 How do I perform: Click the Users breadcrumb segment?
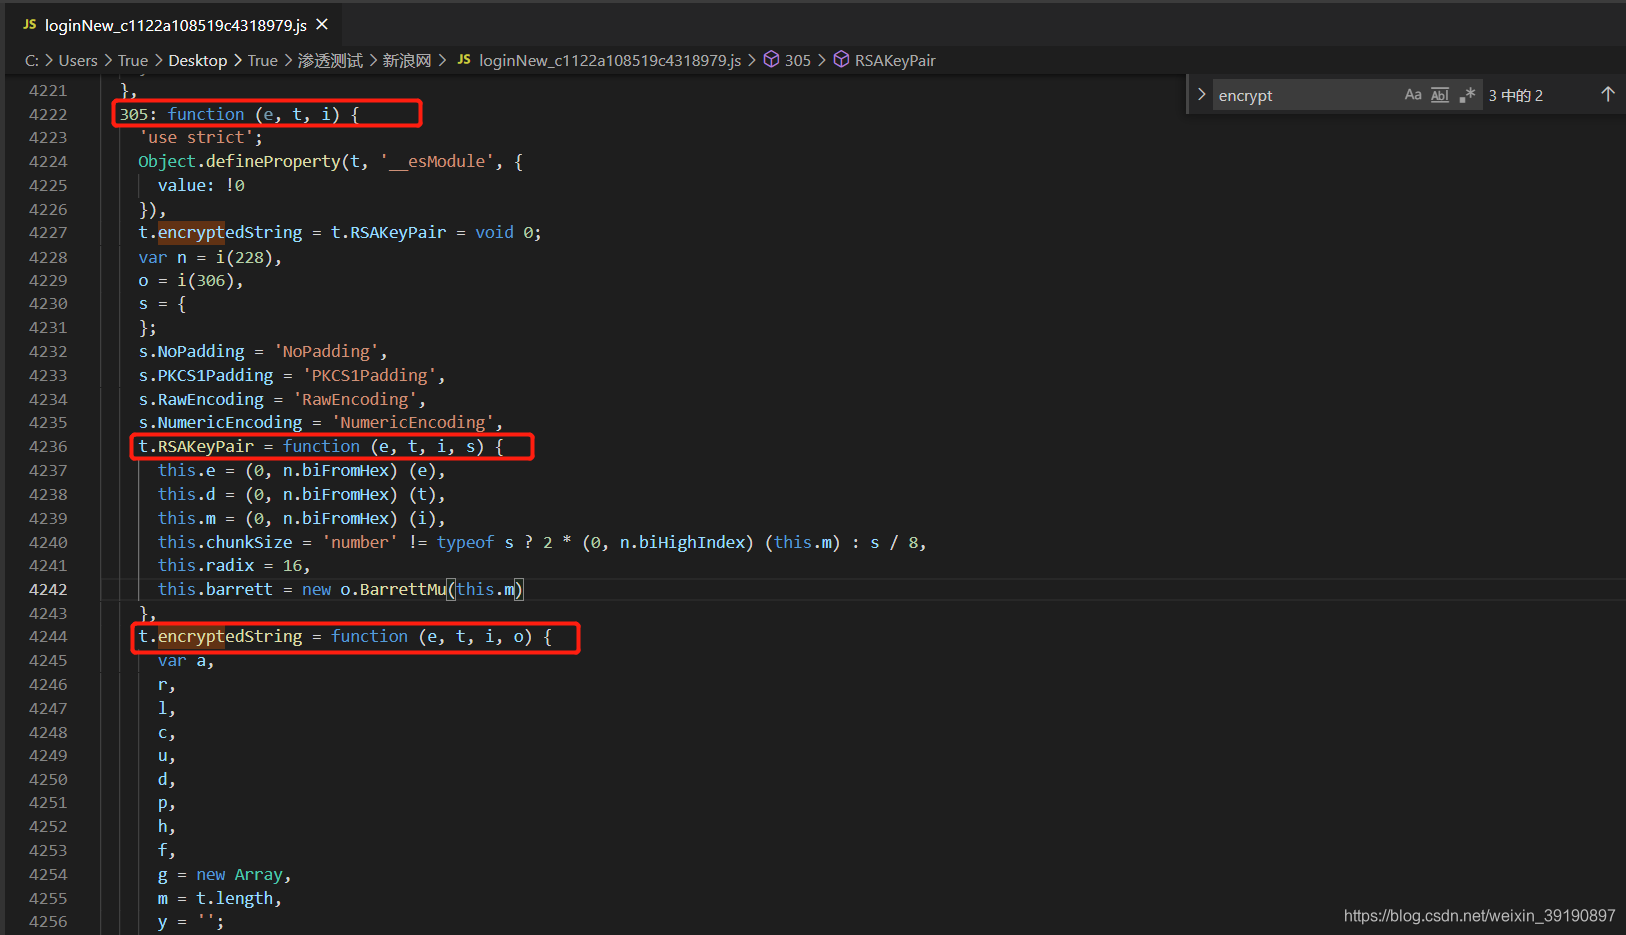78,61
